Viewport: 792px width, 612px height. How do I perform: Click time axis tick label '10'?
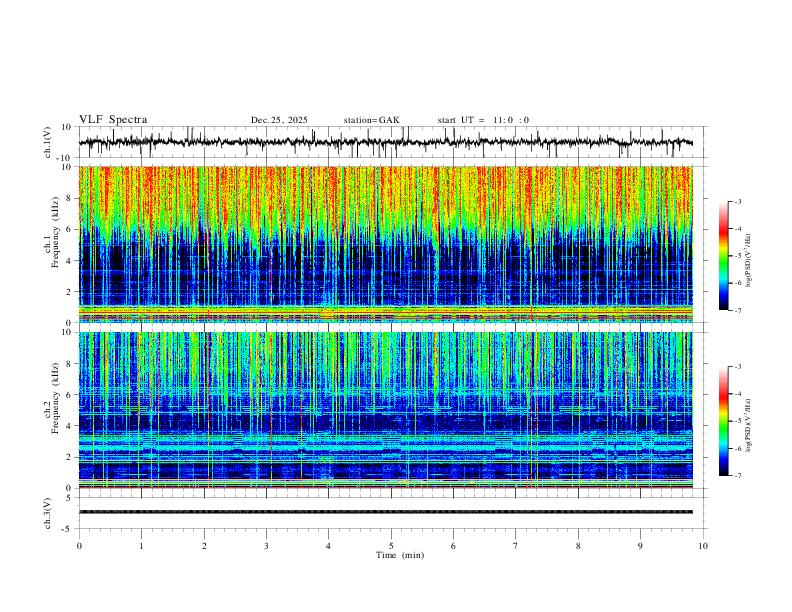pyautogui.click(x=703, y=546)
